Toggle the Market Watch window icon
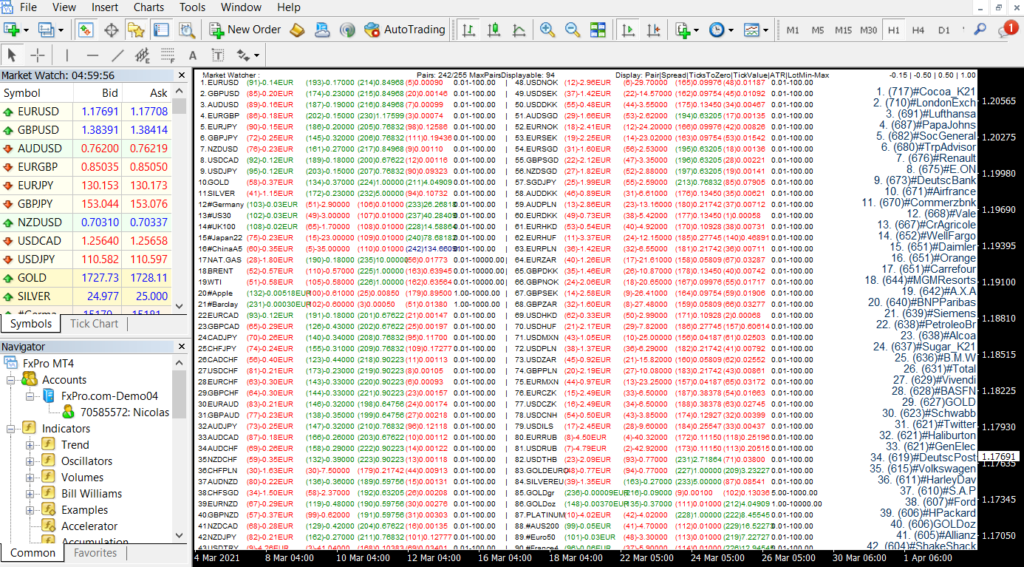 click(x=85, y=29)
